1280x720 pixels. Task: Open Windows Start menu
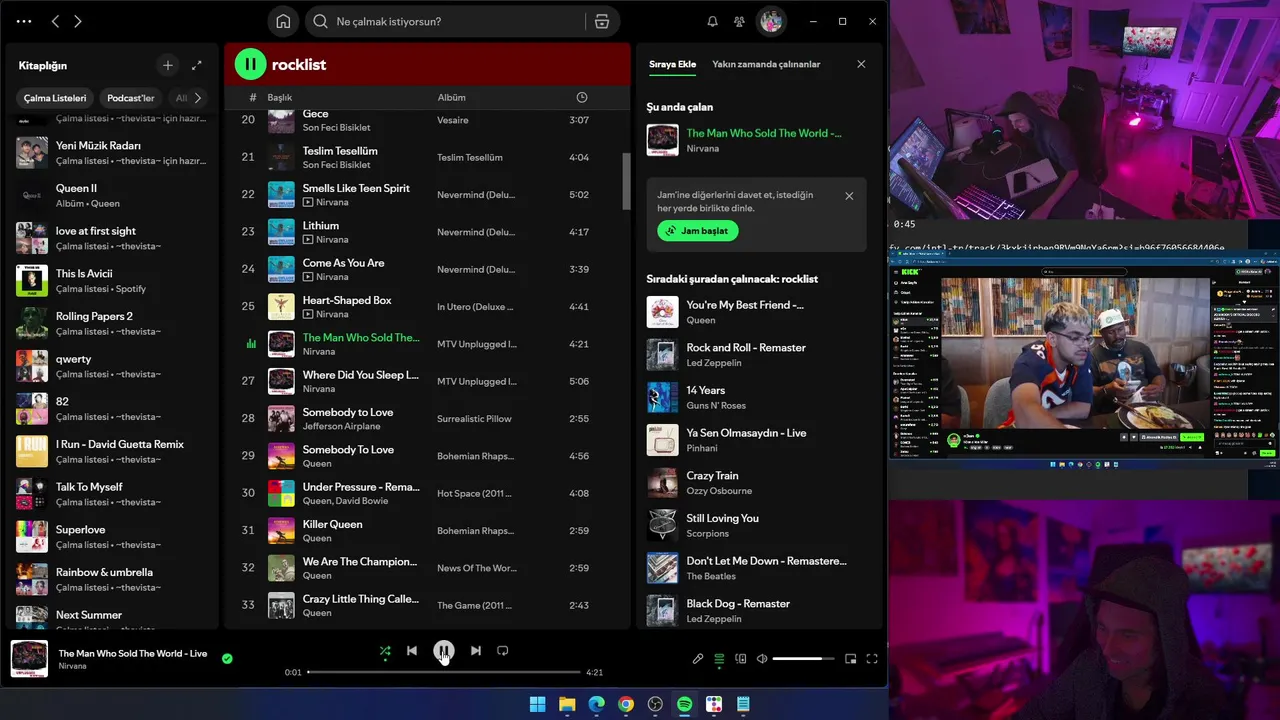click(x=537, y=704)
